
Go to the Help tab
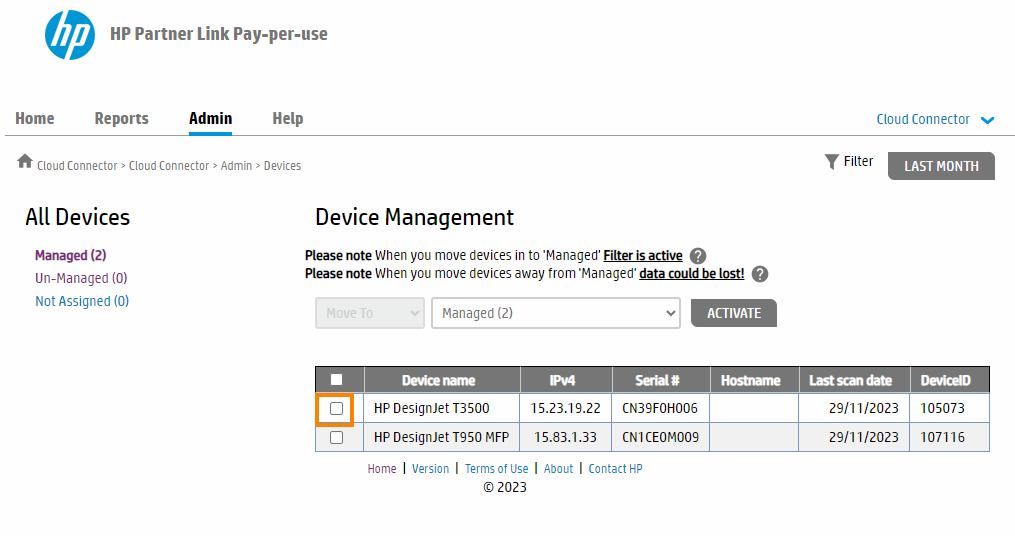tap(287, 118)
